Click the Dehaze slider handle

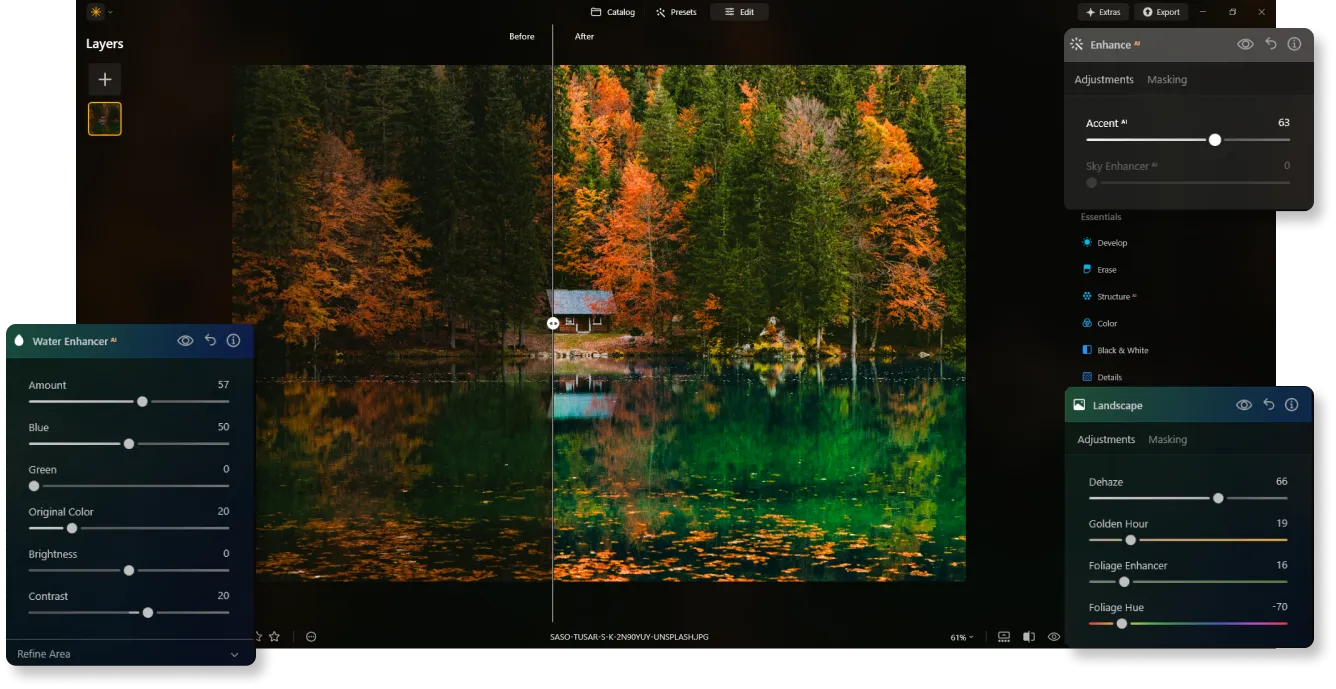pyautogui.click(x=1218, y=498)
